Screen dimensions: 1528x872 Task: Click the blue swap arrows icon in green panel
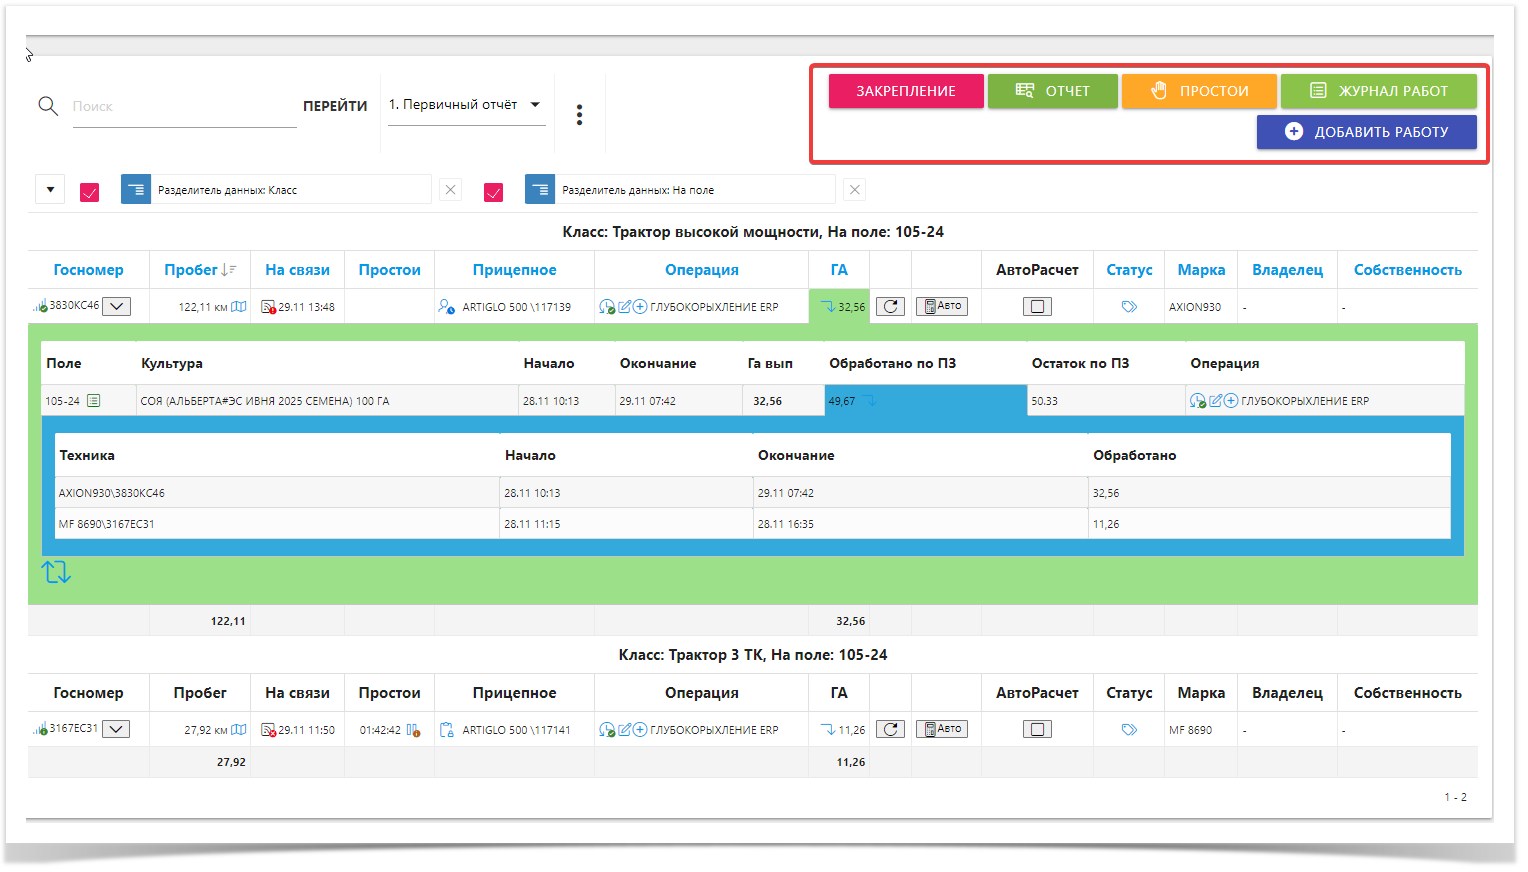coord(56,572)
